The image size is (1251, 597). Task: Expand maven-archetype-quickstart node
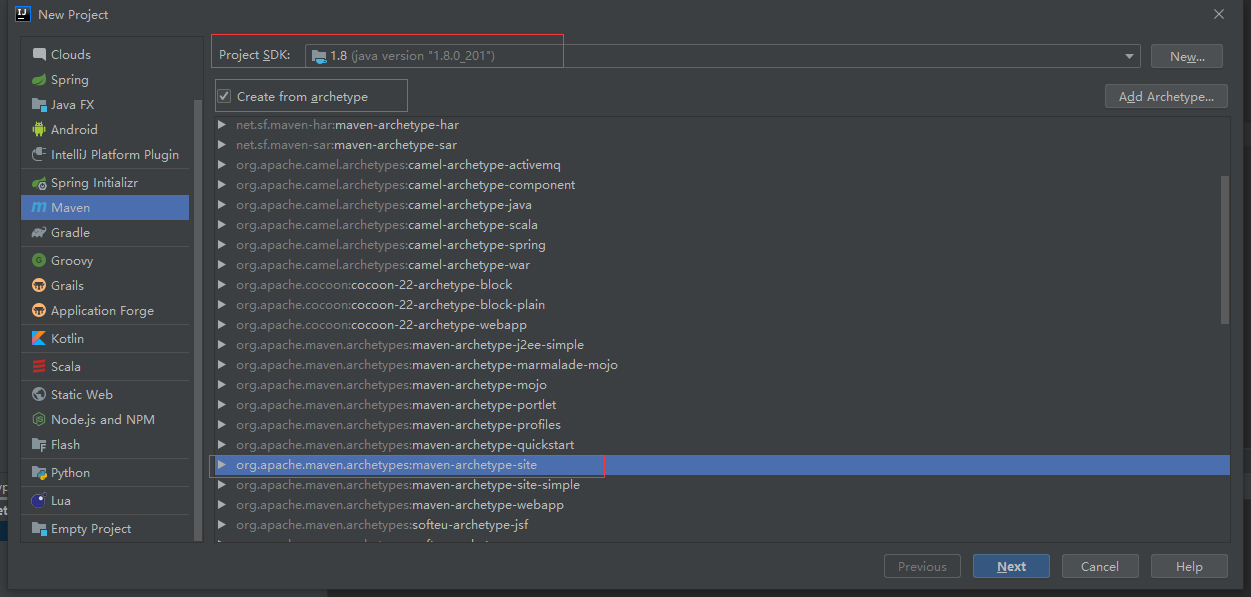point(222,445)
